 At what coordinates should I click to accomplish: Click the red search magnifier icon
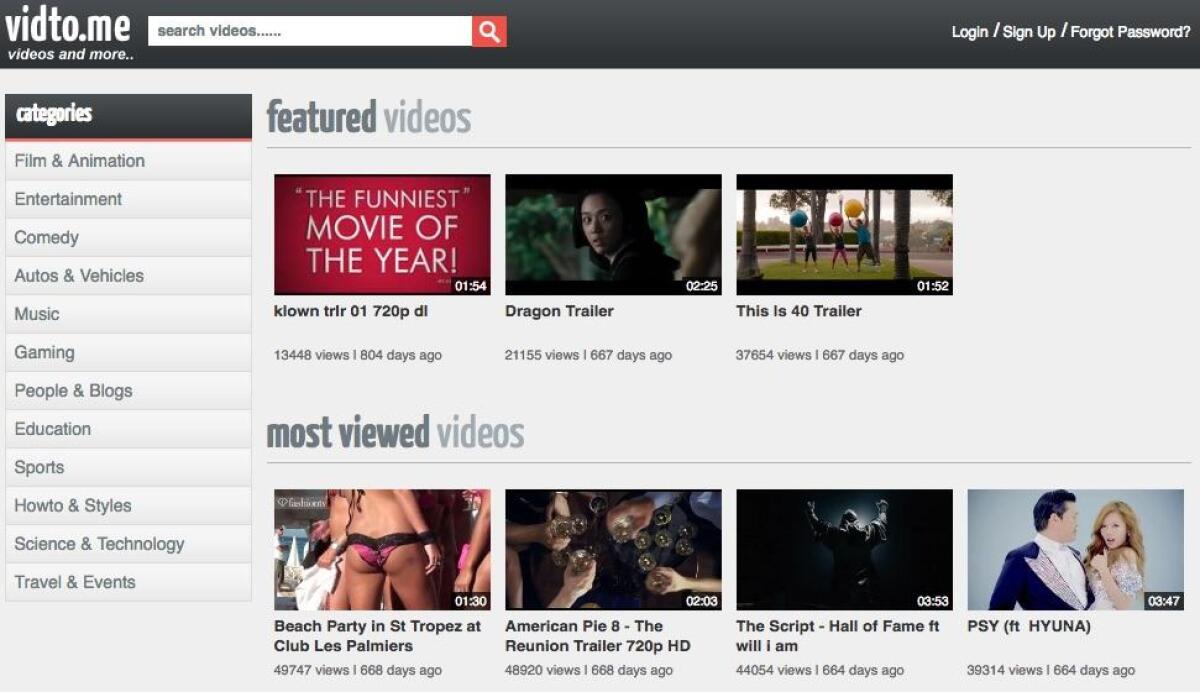click(x=488, y=30)
